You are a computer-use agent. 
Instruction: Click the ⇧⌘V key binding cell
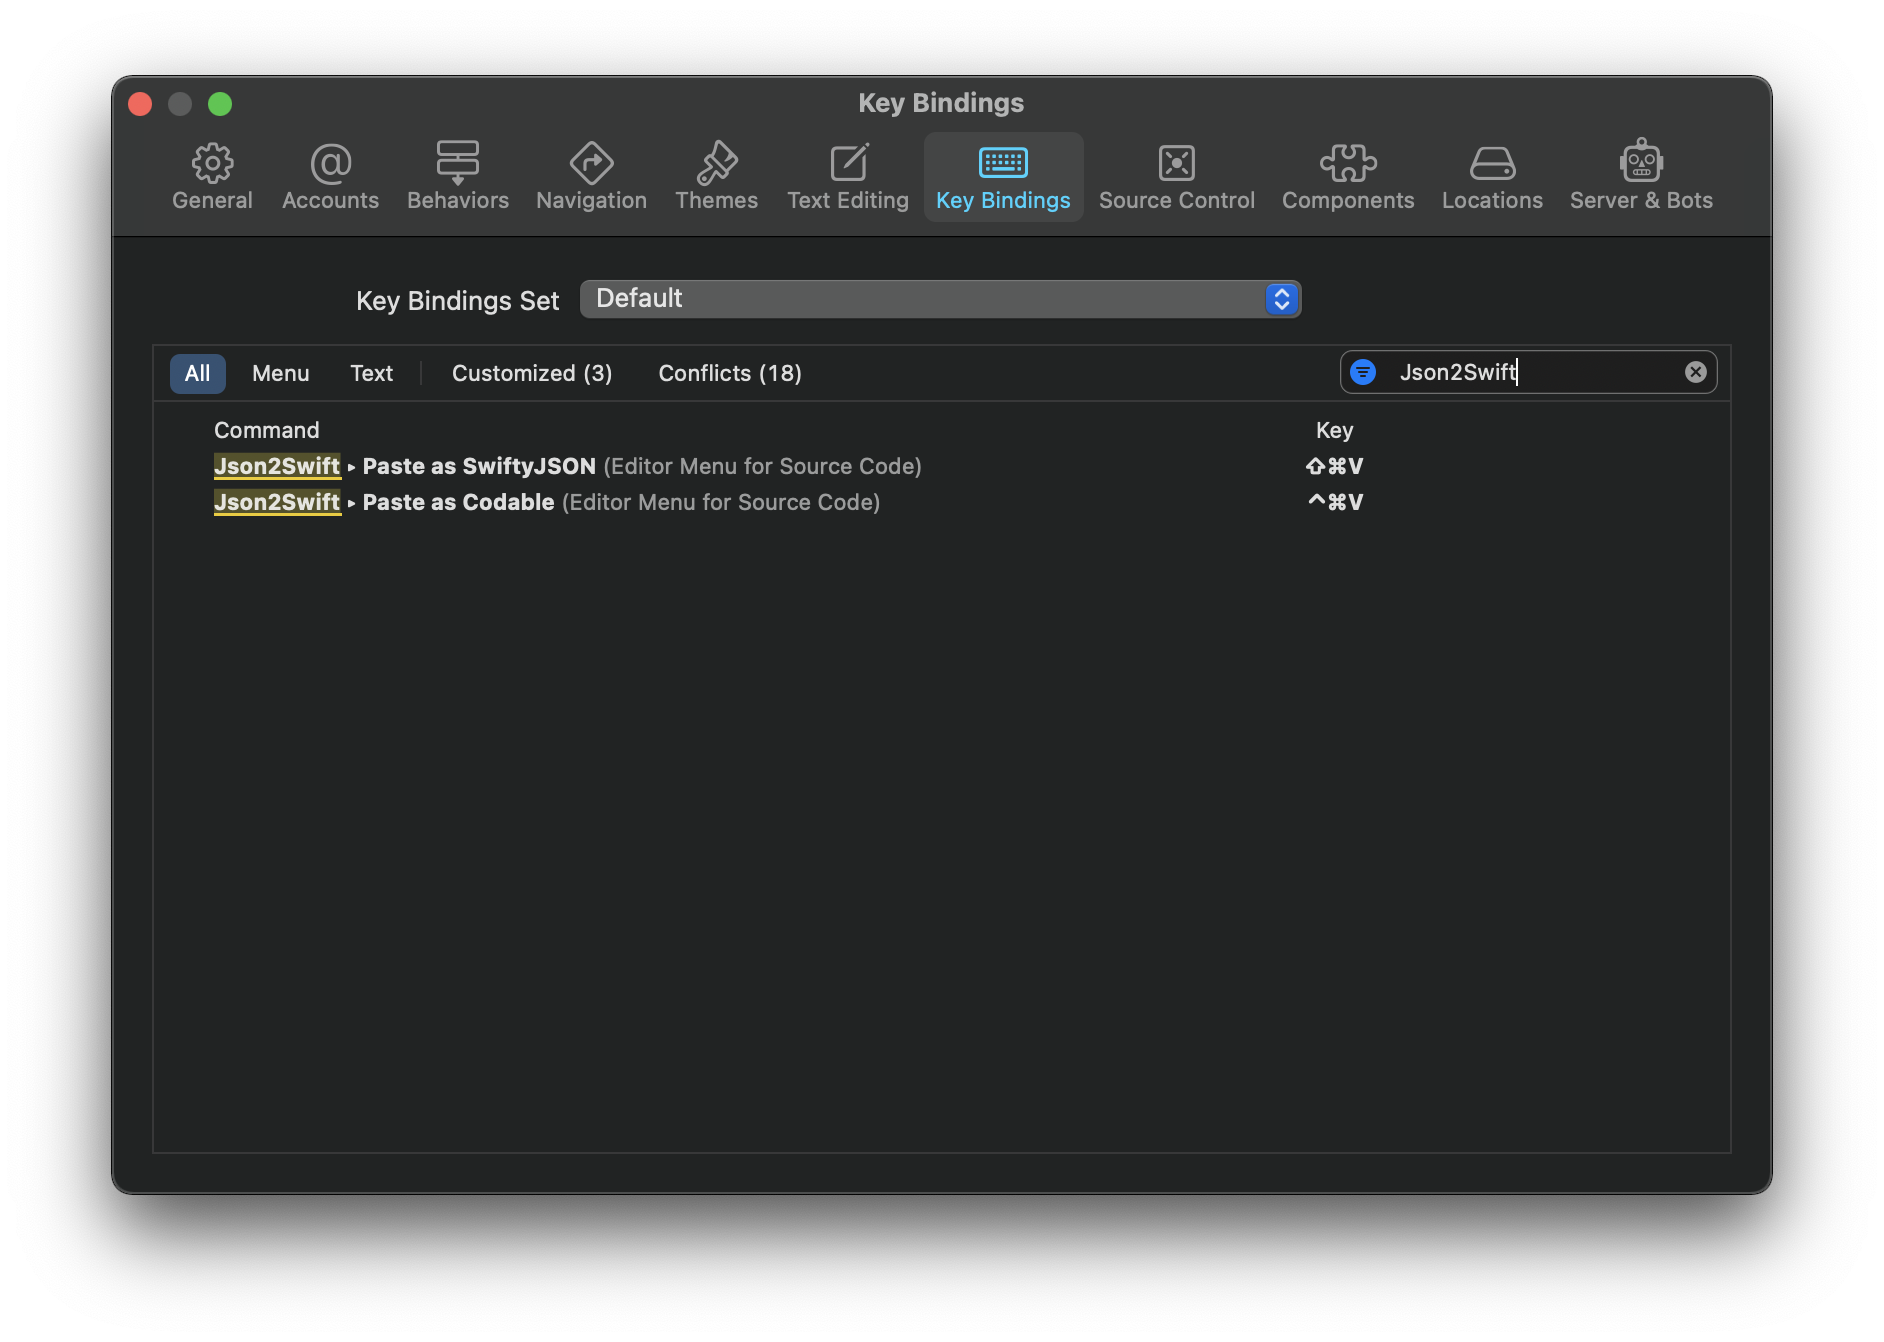1335,466
